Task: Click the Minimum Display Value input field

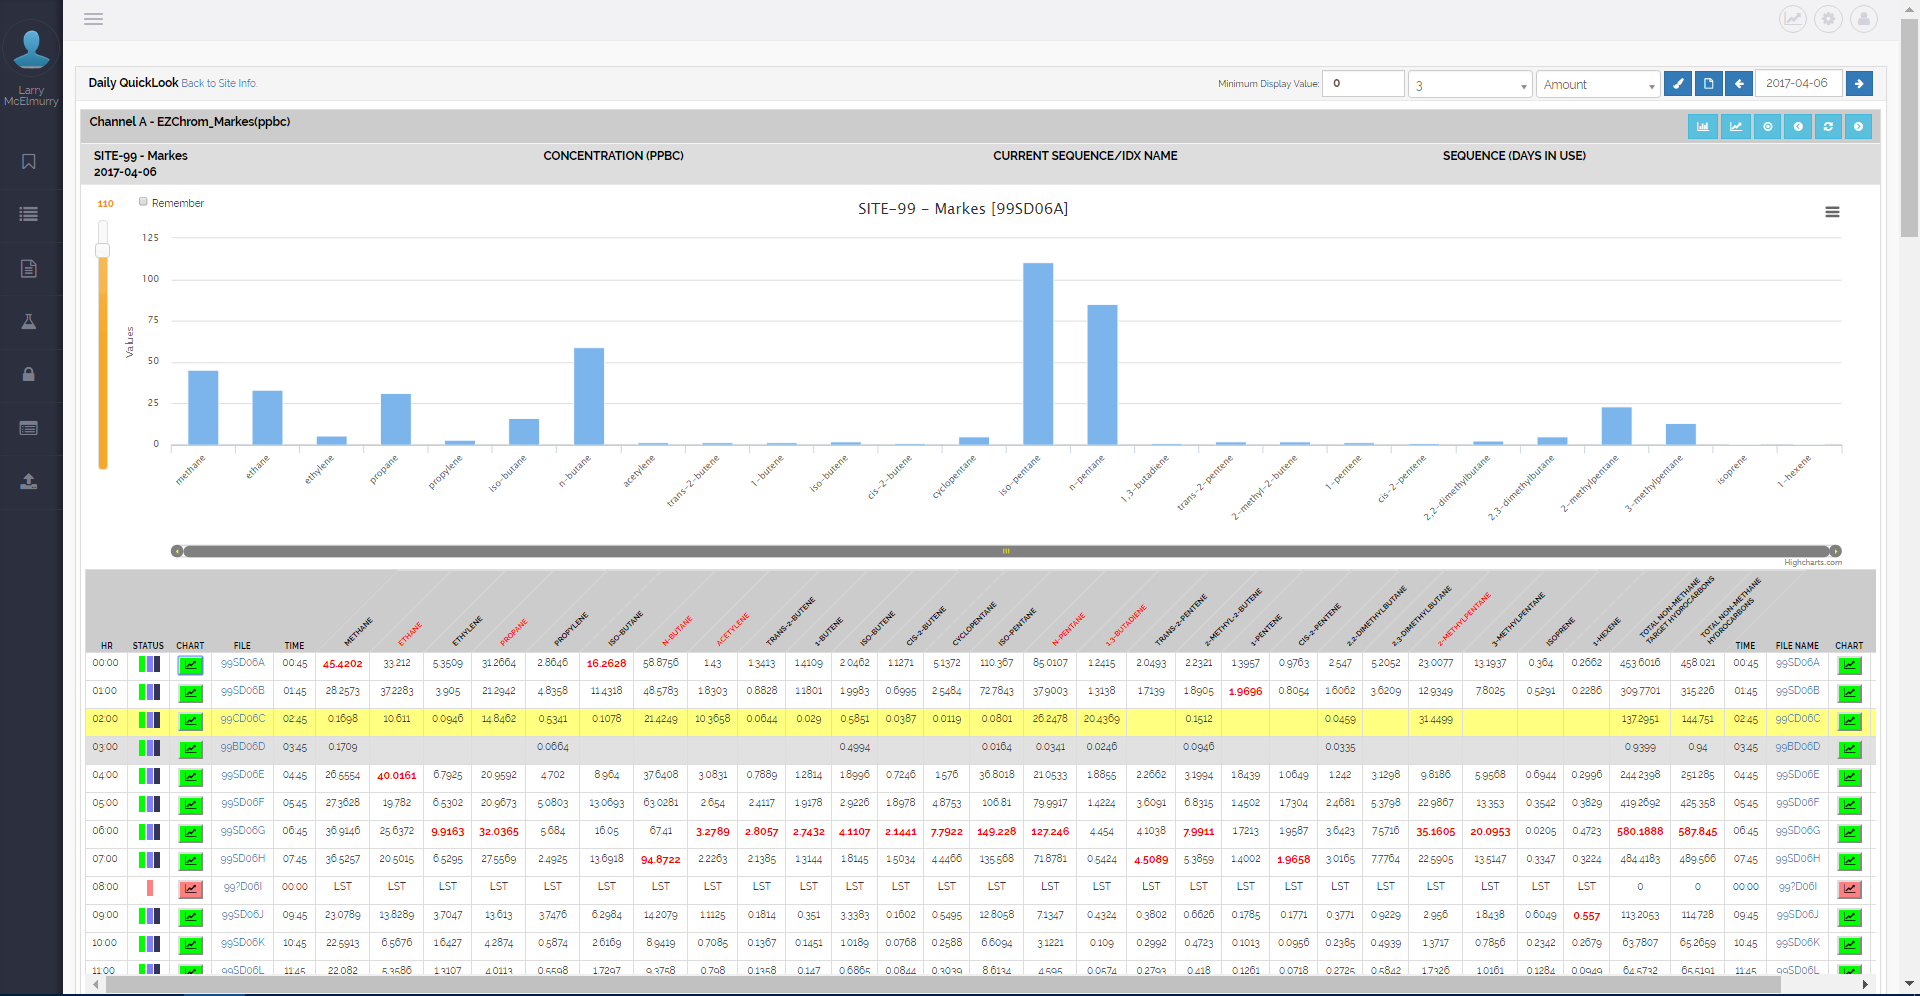Action: point(1363,84)
